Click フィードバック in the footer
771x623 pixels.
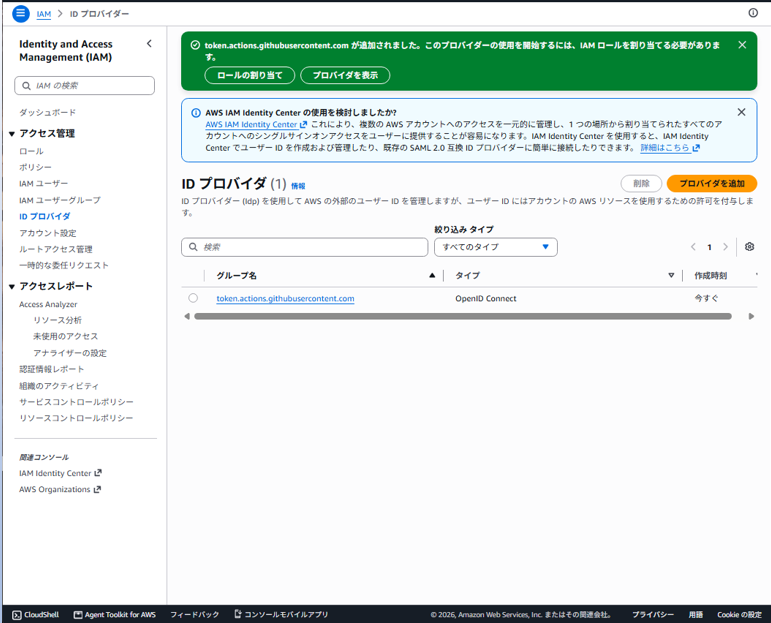pyautogui.click(x=194, y=615)
